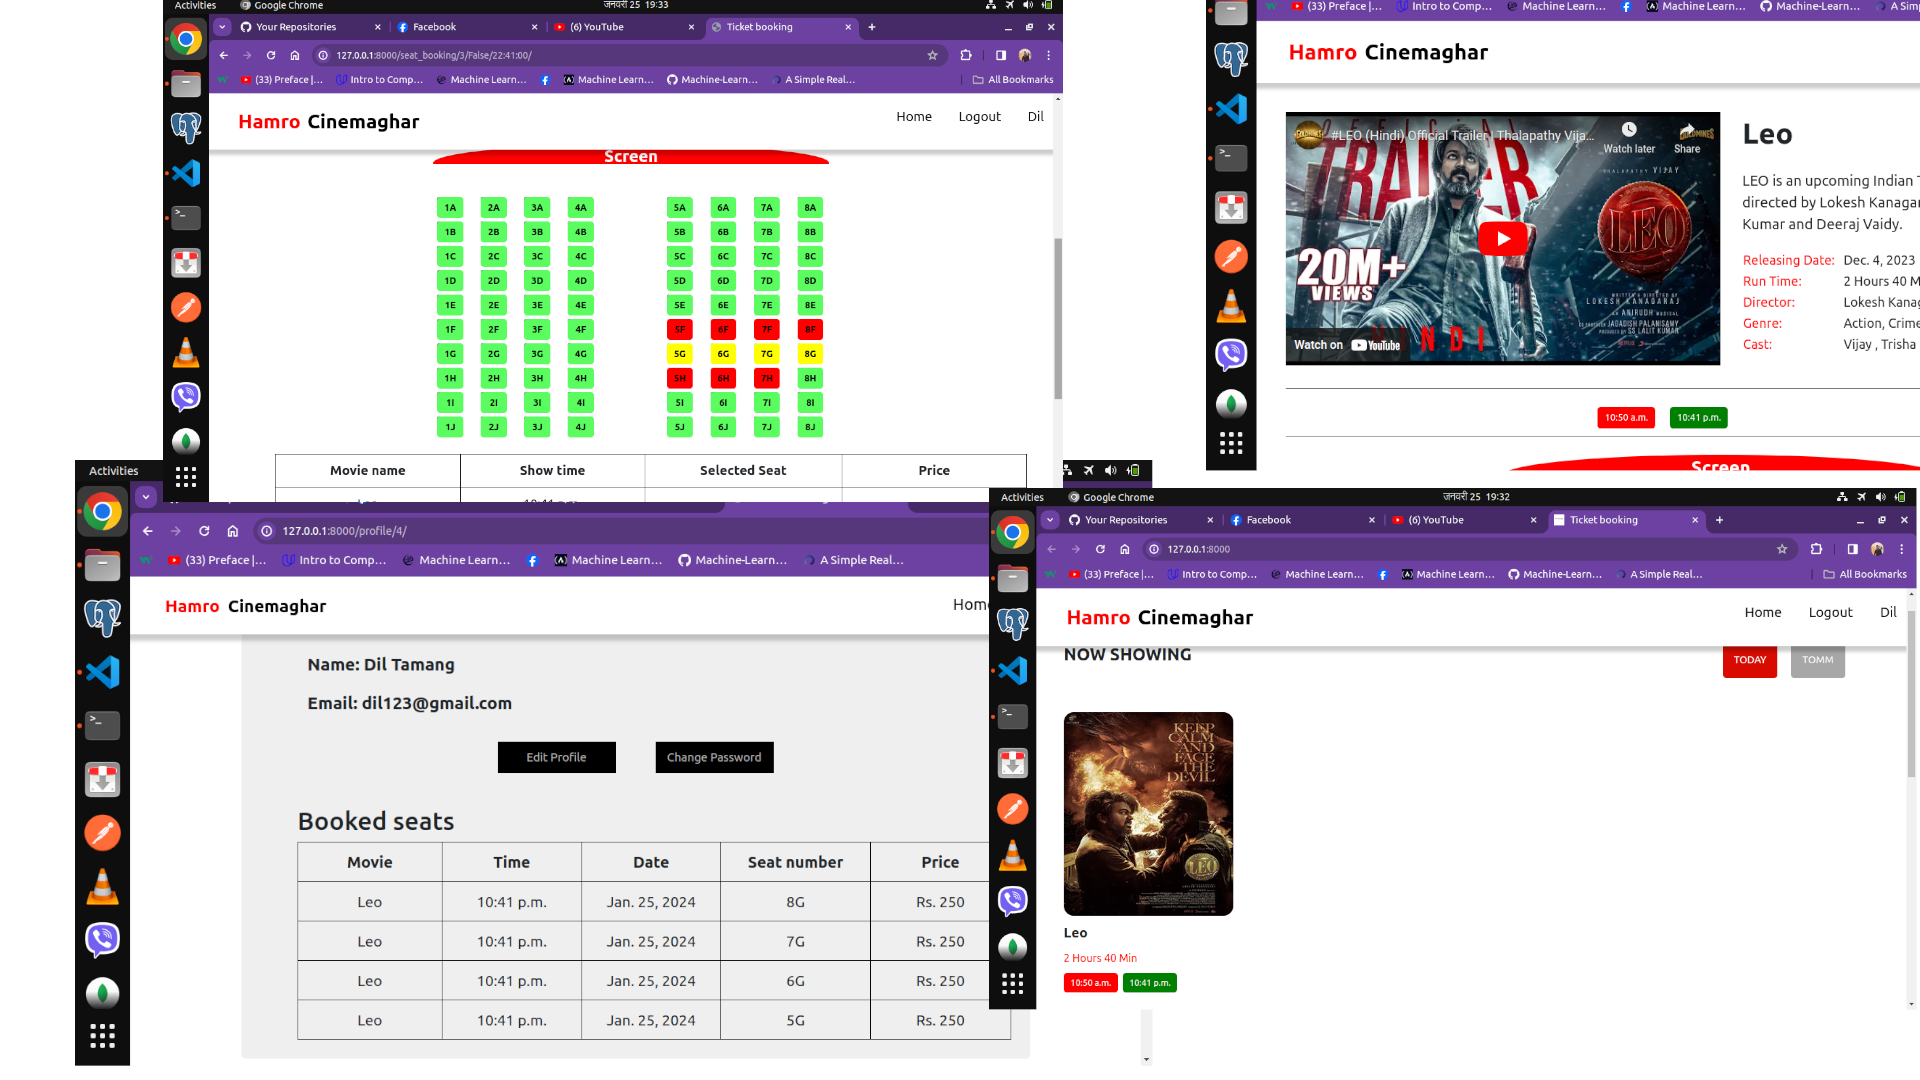1920x1080 pixels.
Task: Click the red TODAY button
Action: point(1749,660)
